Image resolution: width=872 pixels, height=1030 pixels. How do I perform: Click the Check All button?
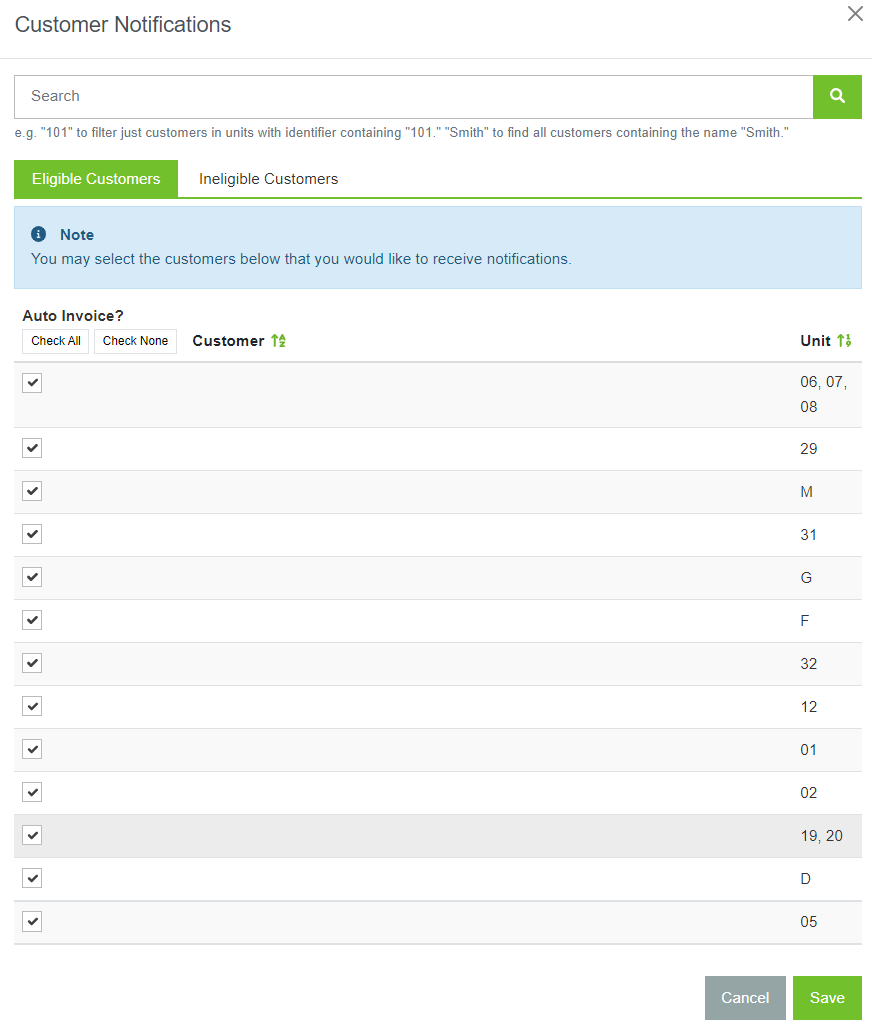55,341
